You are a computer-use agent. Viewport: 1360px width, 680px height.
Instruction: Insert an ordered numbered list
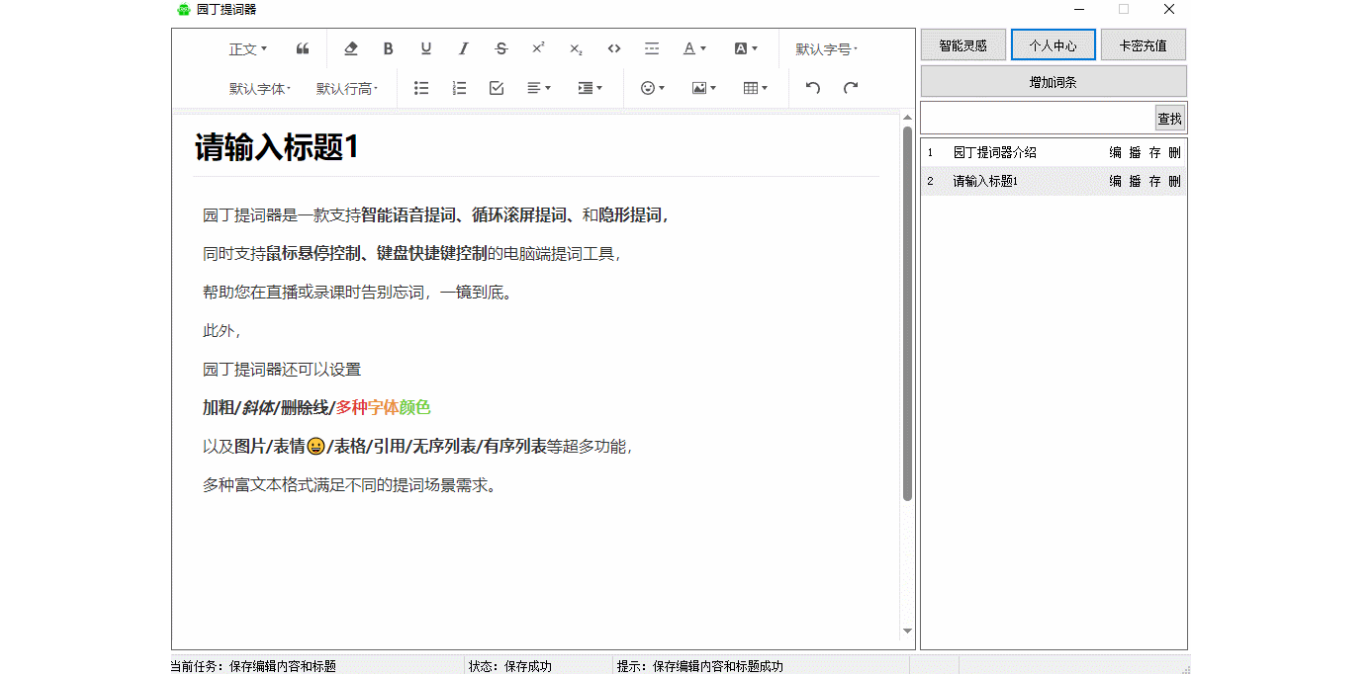pos(459,88)
